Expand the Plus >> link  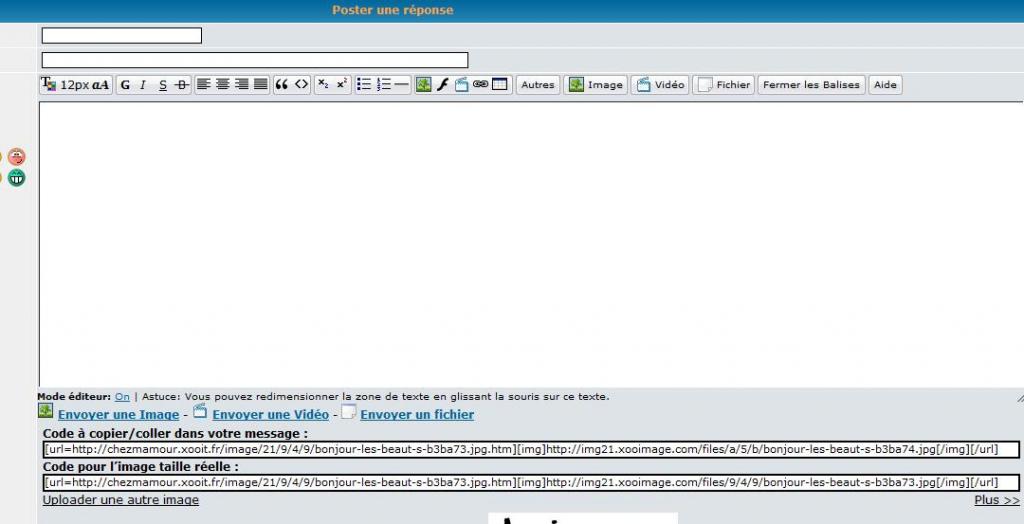pyautogui.click(x=997, y=500)
